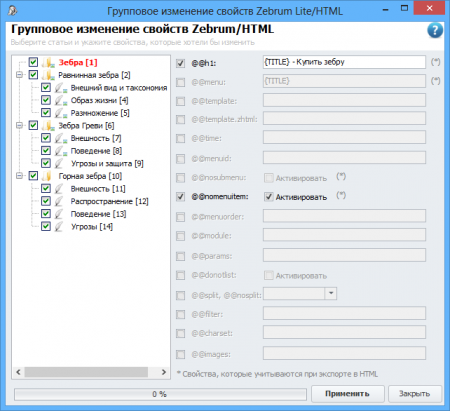Uncheck the Равнинная зебра [2] checkbox
Screen dimensions: 450x411
point(33,75)
